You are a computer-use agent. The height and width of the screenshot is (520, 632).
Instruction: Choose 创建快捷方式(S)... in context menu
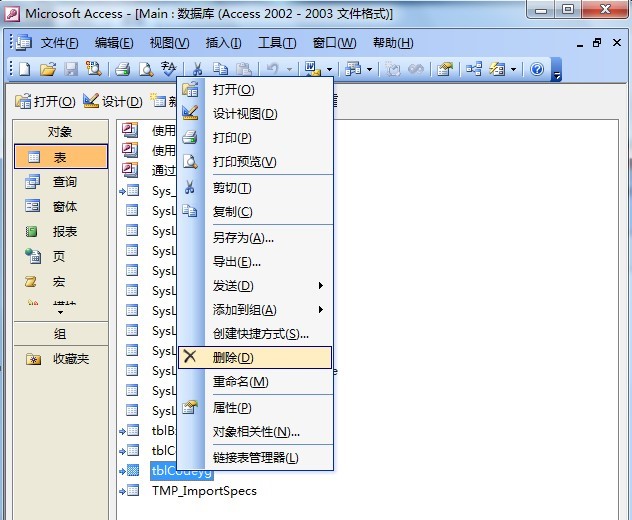tap(255, 334)
